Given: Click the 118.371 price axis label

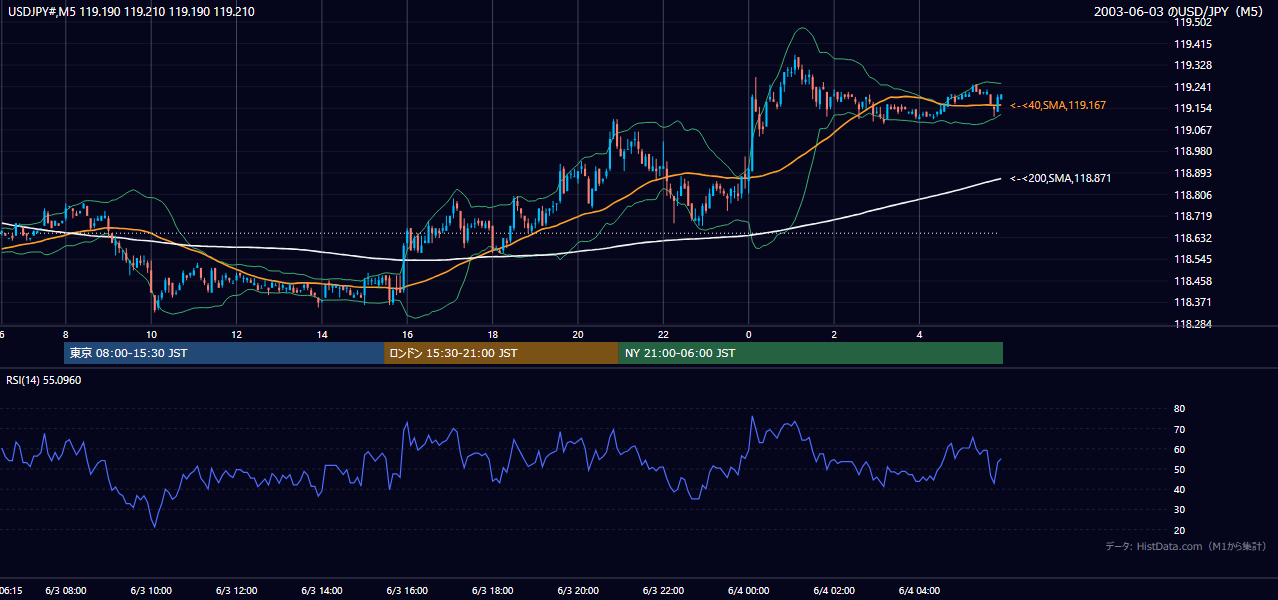Looking at the screenshot, I should coord(1193,302).
